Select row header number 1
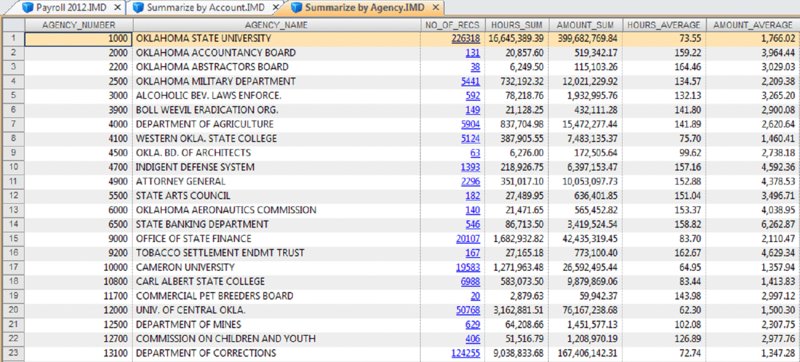This screenshot has width=800, height=362. (x=13, y=39)
